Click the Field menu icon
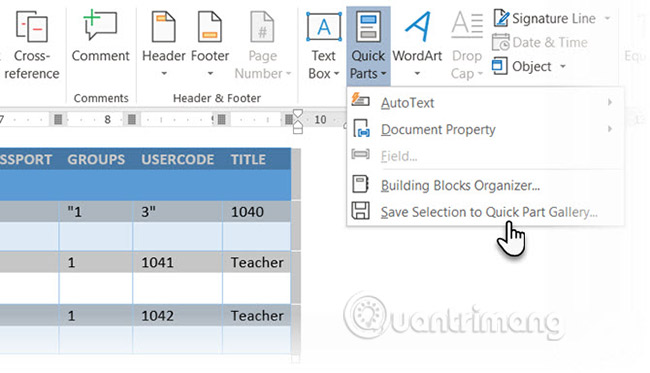This screenshot has width=650, height=373. pos(360,155)
